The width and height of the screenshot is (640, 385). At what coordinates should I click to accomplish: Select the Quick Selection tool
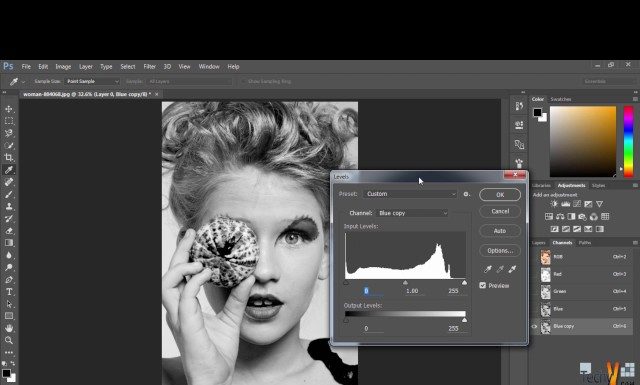(9, 145)
